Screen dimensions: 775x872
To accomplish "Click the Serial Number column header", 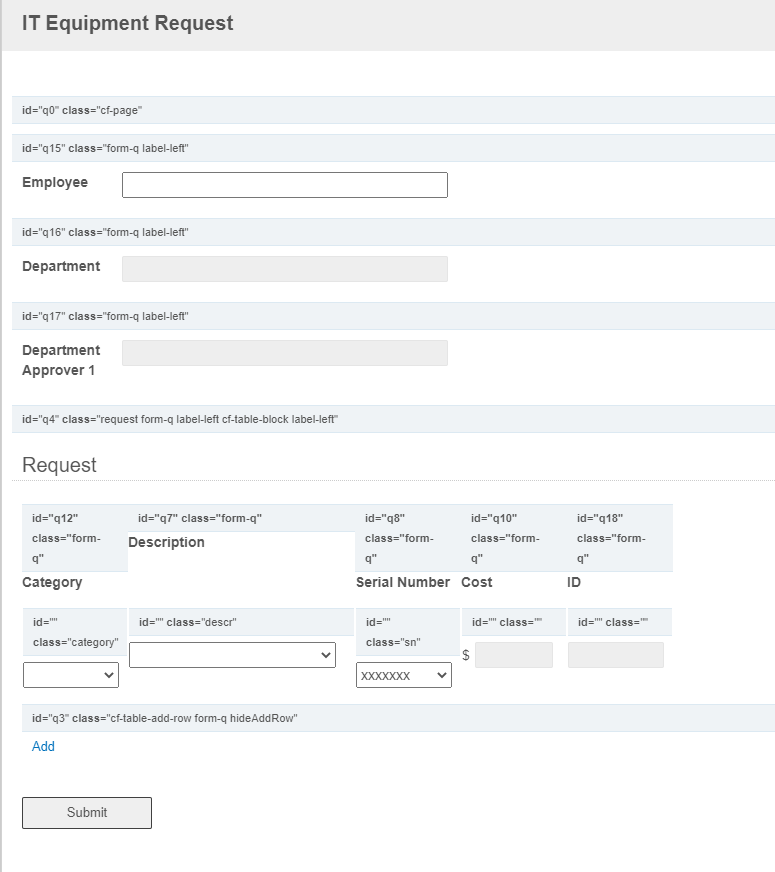I will tap(403, 582).
